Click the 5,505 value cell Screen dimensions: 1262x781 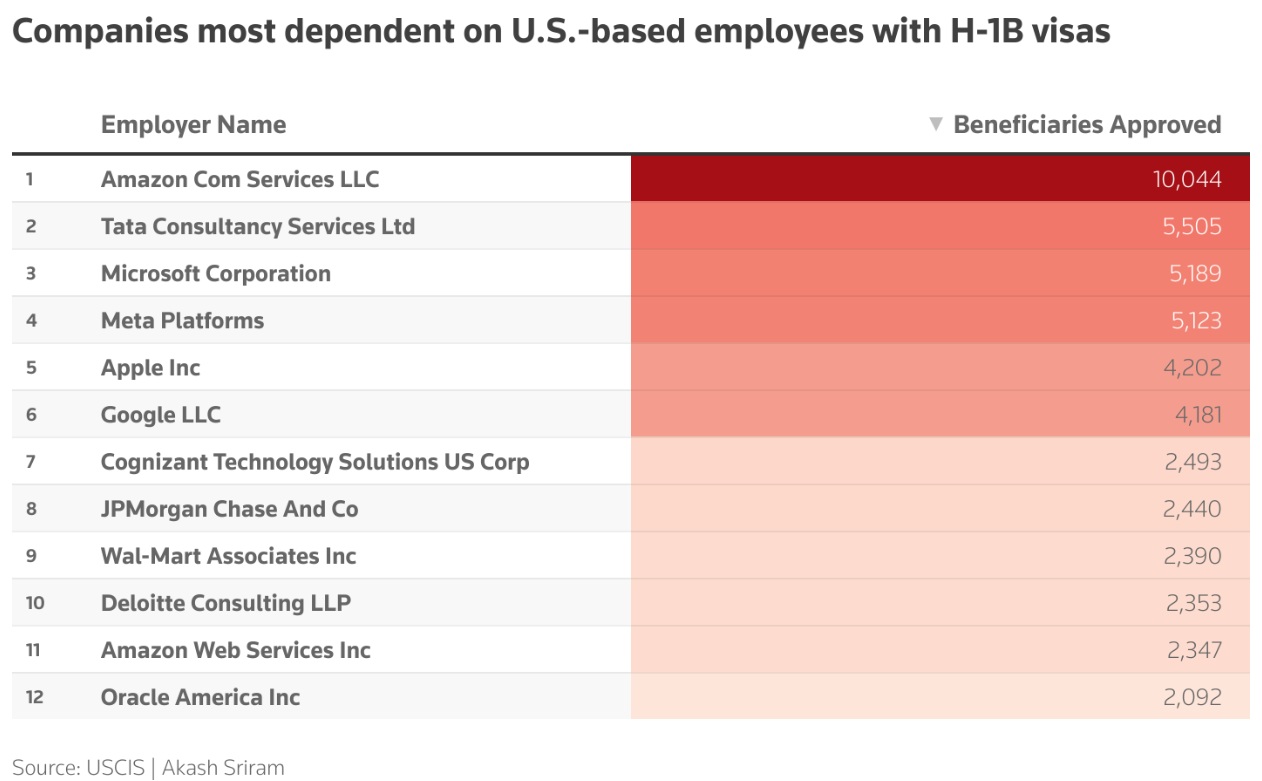tap(940, 226)
